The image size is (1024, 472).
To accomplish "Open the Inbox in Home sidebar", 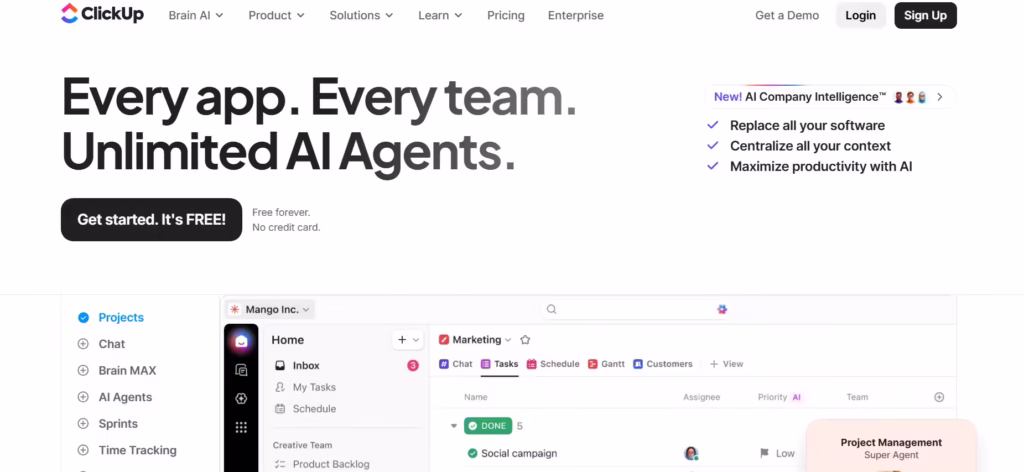I will click(306, 366).
